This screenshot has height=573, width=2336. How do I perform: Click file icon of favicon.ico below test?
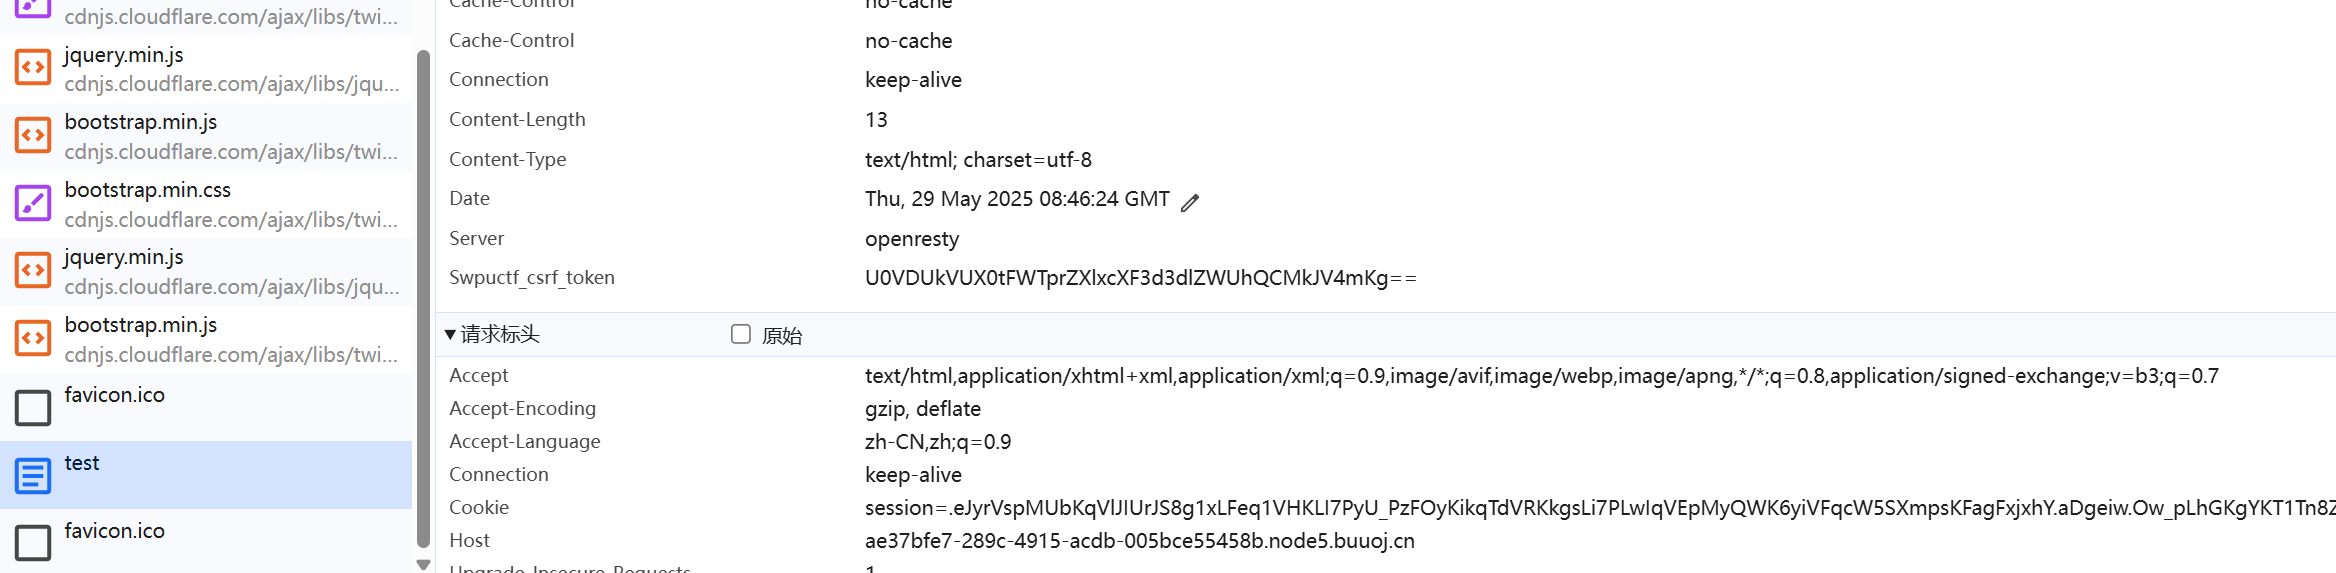pos(33,543)
